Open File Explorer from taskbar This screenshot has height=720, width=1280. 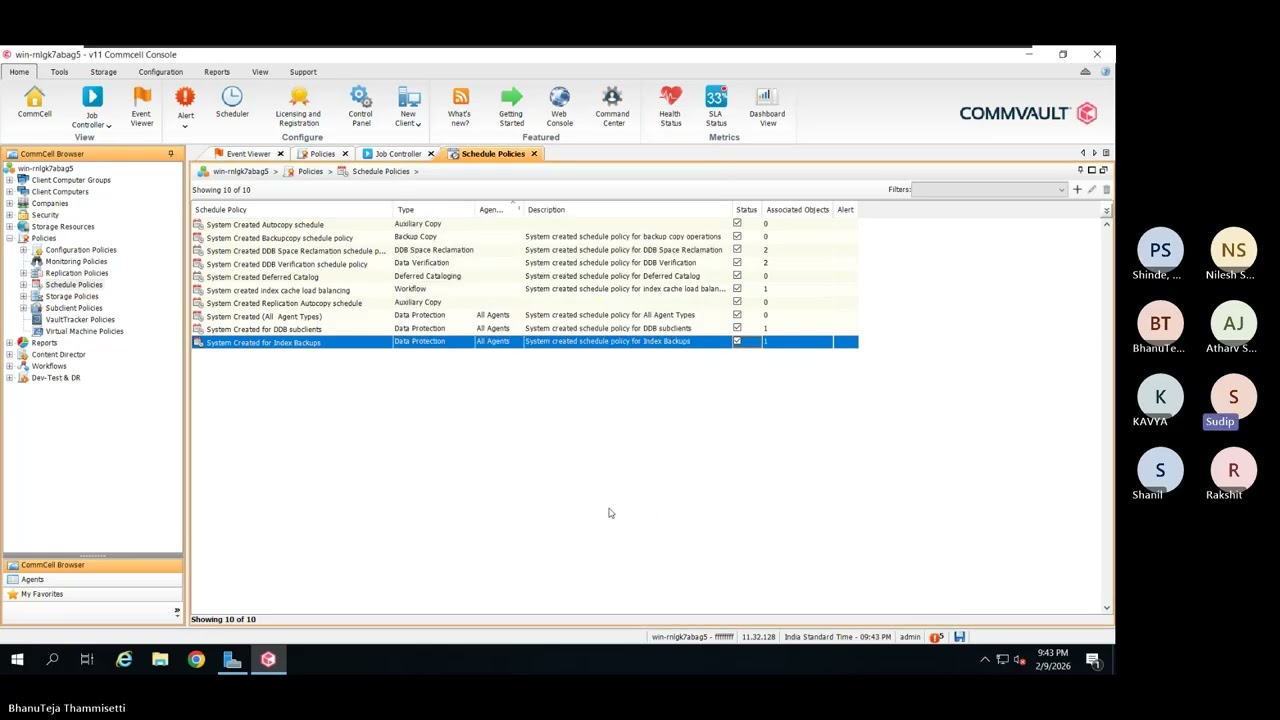click(160, 659)
